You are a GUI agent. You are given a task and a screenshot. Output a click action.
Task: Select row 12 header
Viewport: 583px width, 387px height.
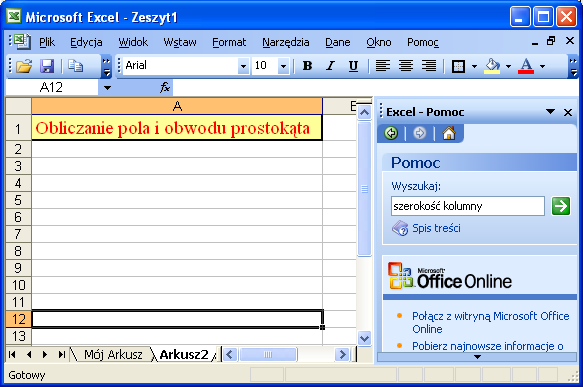[x=18, y=319]
